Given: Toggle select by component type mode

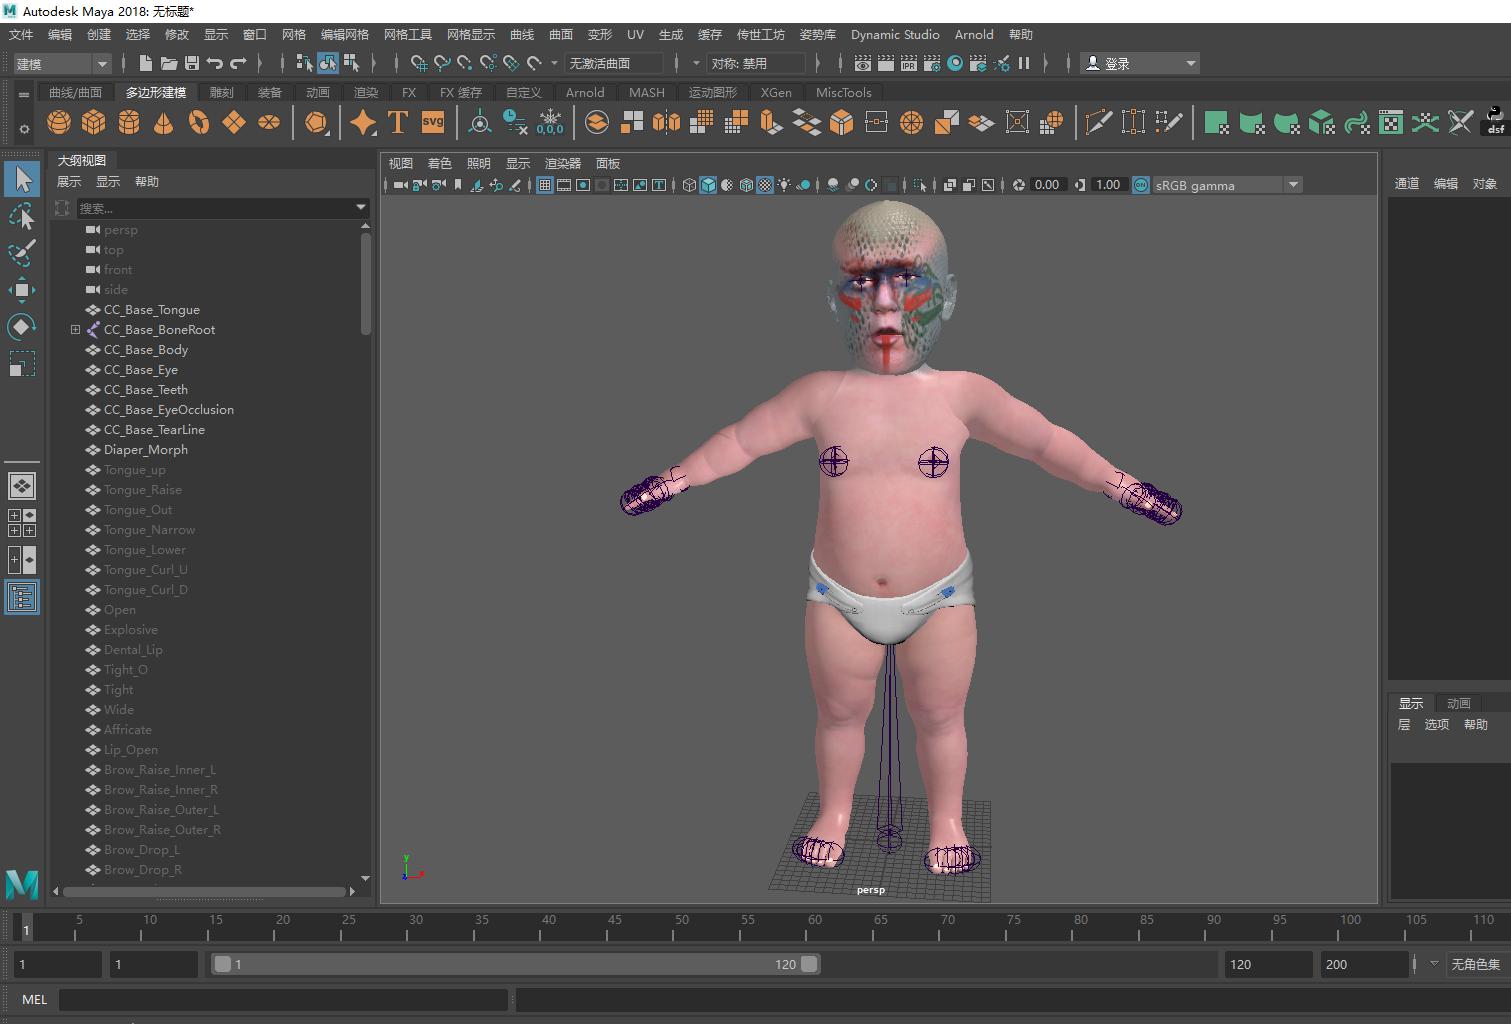Looking at the screenshot, I should (x=351, y=63).
